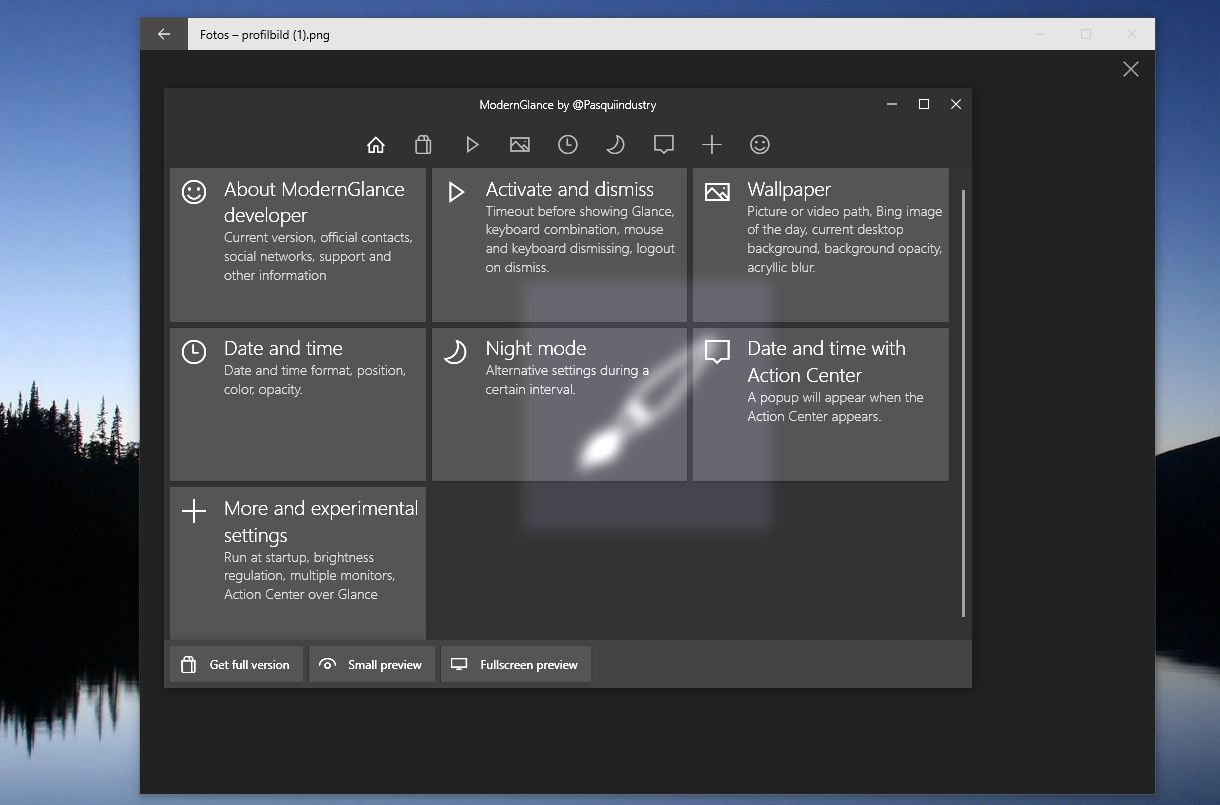
Task: Click the 'Fotos – profilbild (1).png' title text
Action: 265,34
